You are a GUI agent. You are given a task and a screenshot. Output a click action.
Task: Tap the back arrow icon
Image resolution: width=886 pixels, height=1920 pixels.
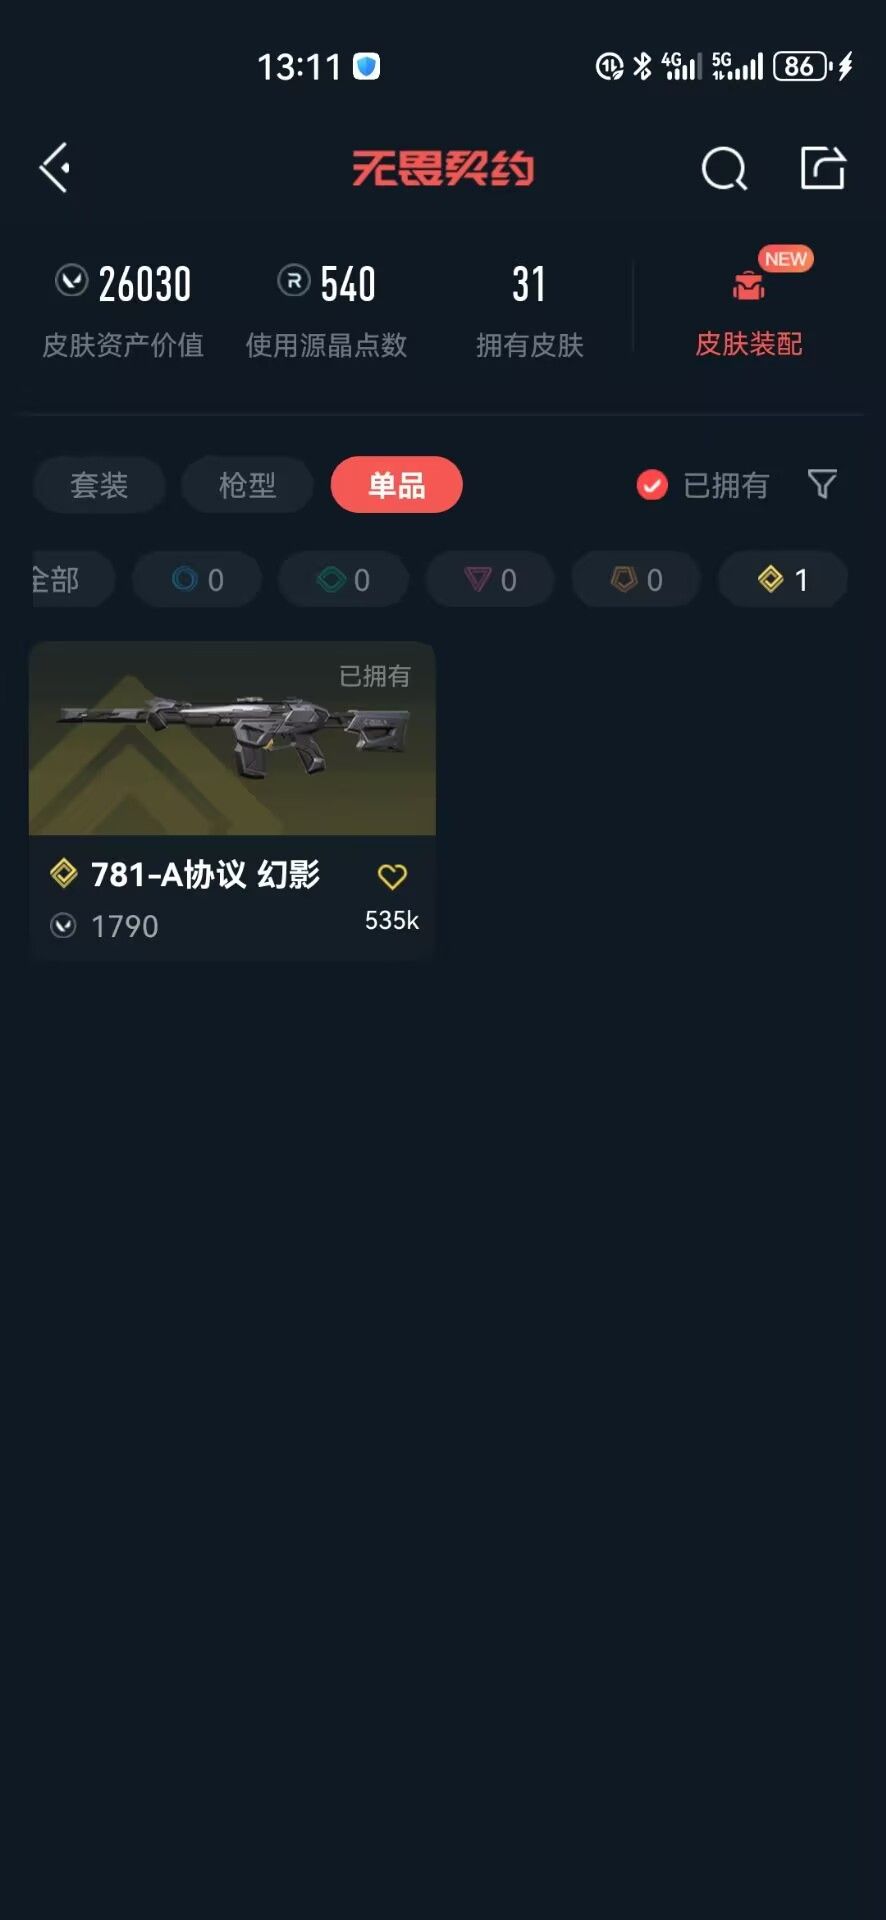[x=55, y=167]
